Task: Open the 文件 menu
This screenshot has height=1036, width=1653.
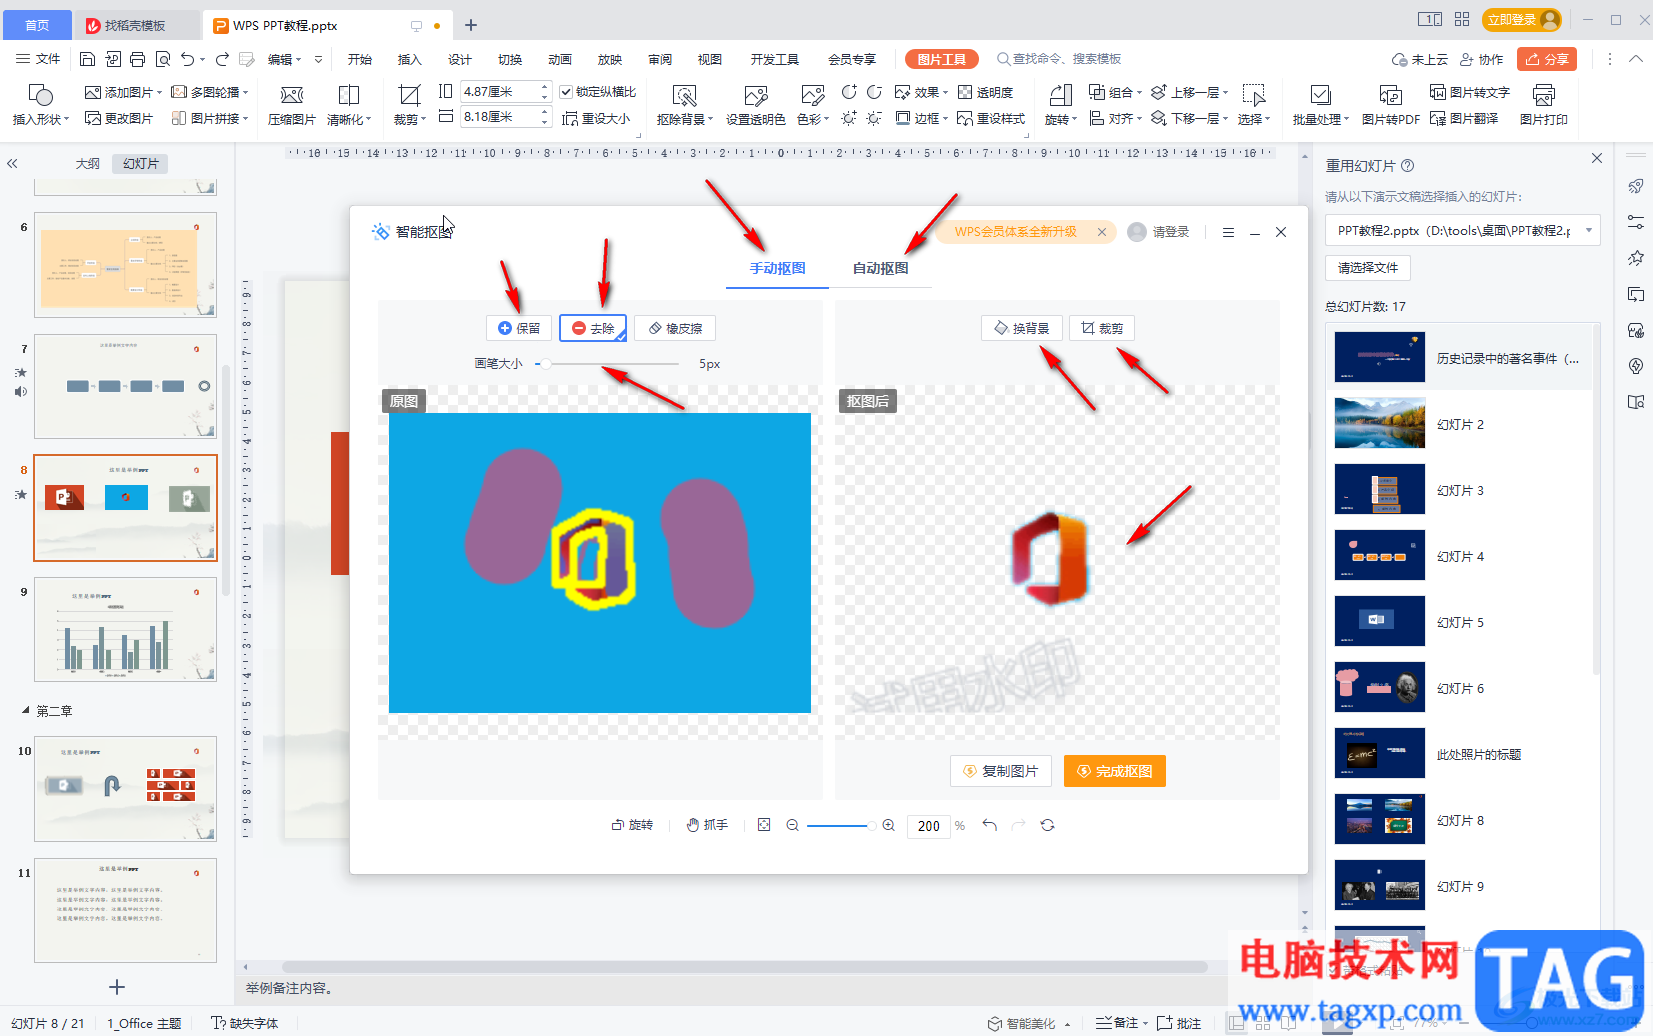Action: coord(38,59)
